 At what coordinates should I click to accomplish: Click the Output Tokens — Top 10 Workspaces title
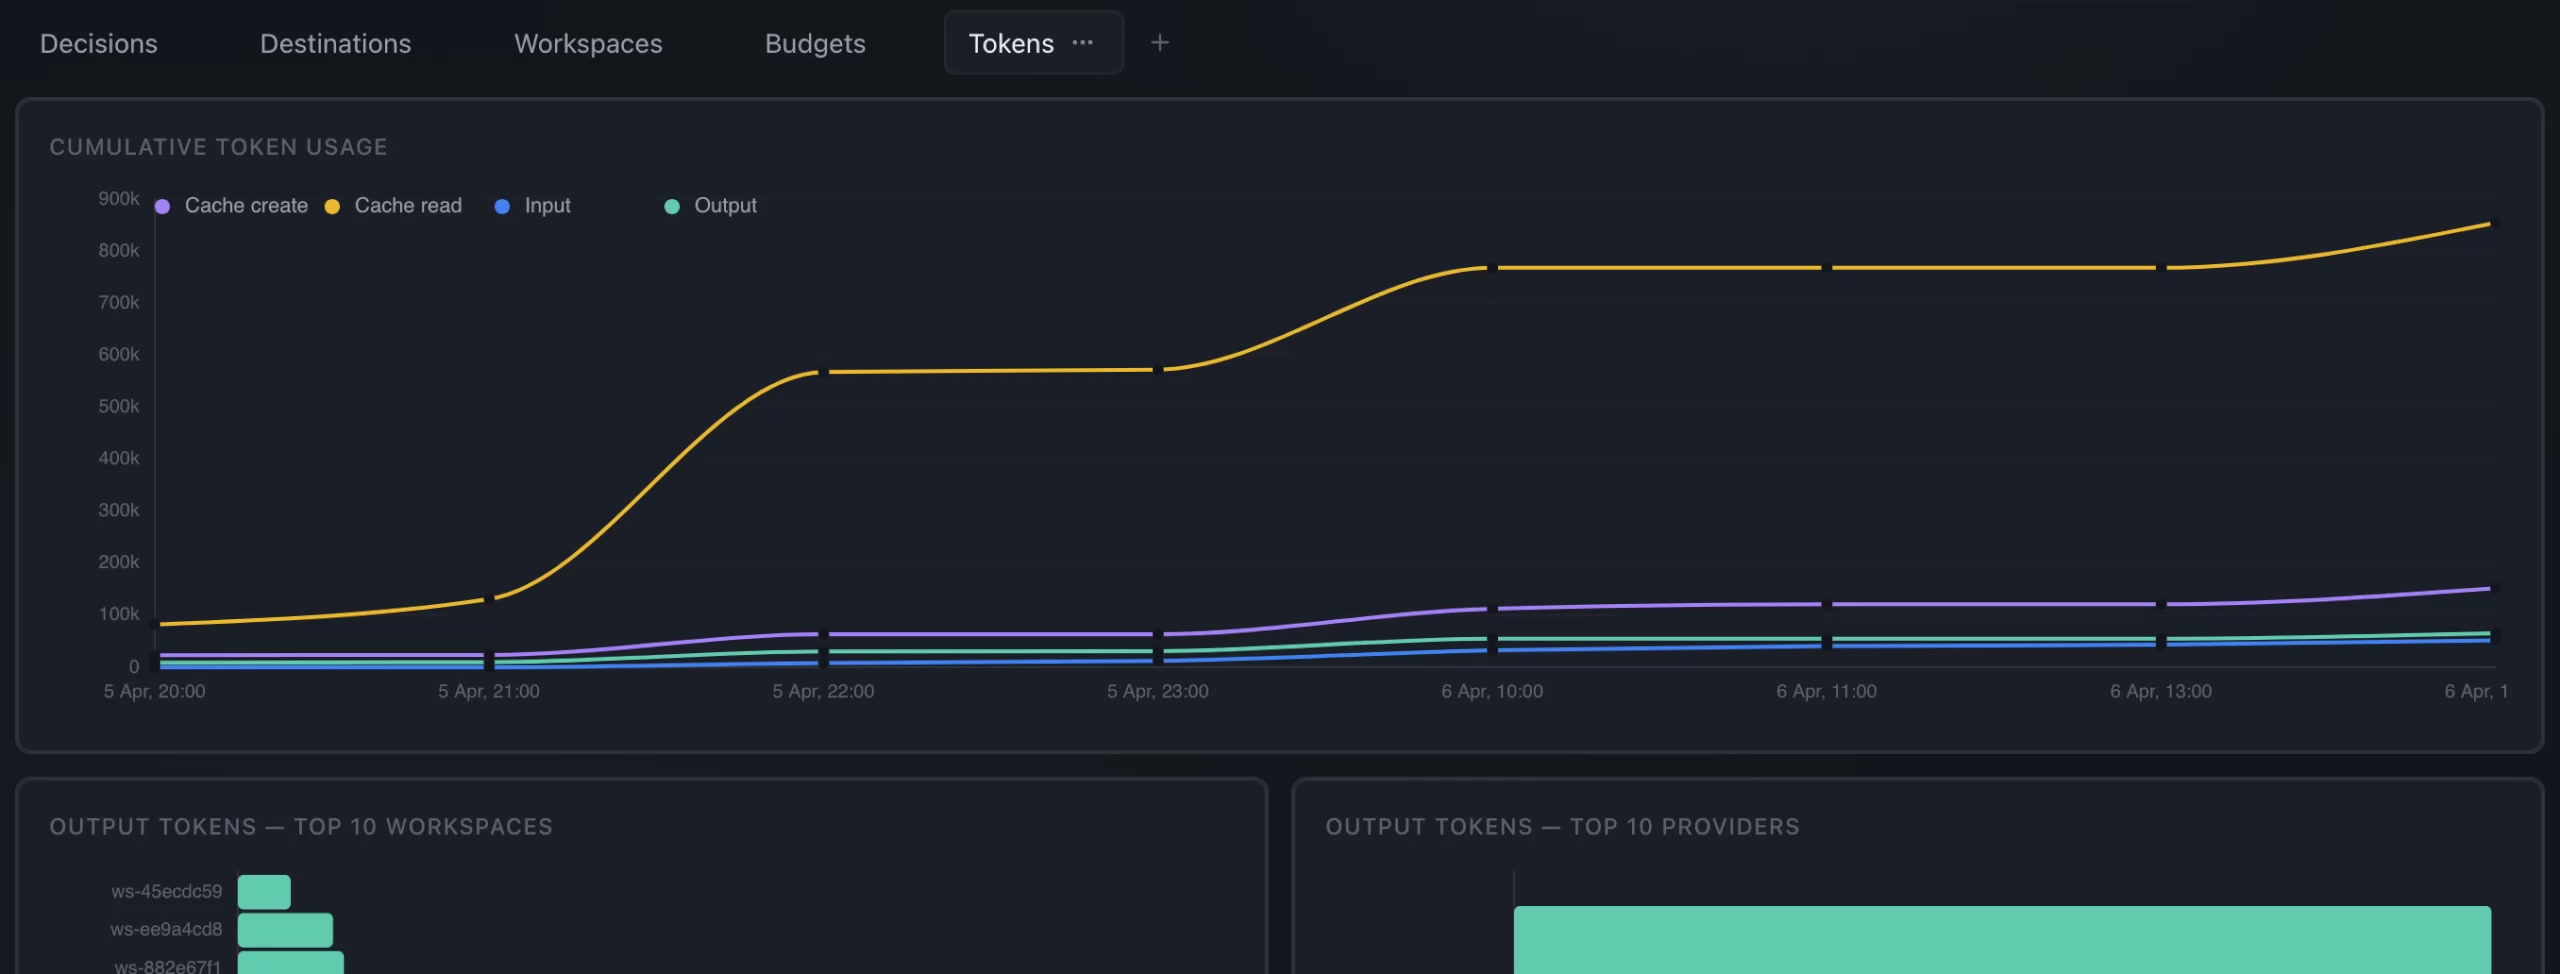tap(301, 826)
